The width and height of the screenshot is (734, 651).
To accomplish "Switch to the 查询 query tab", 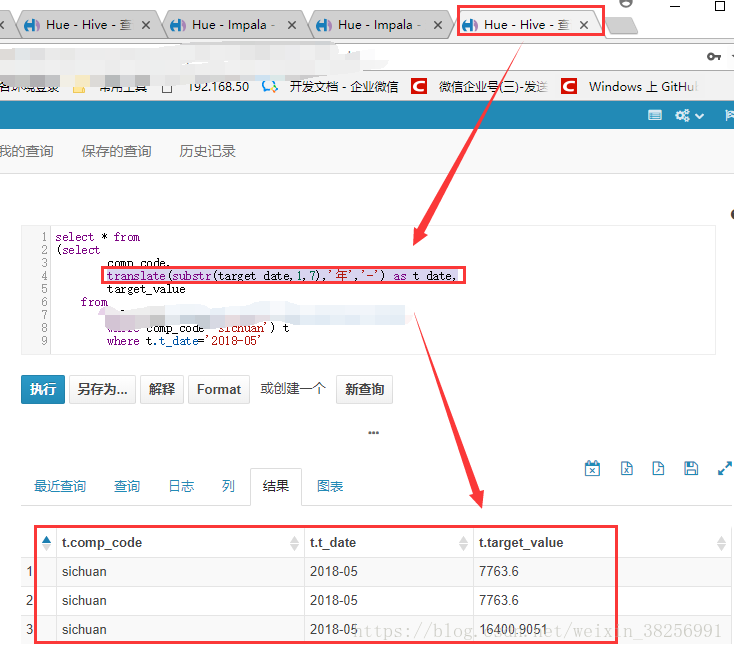I will pyautogui.click(x=127, y=486).
